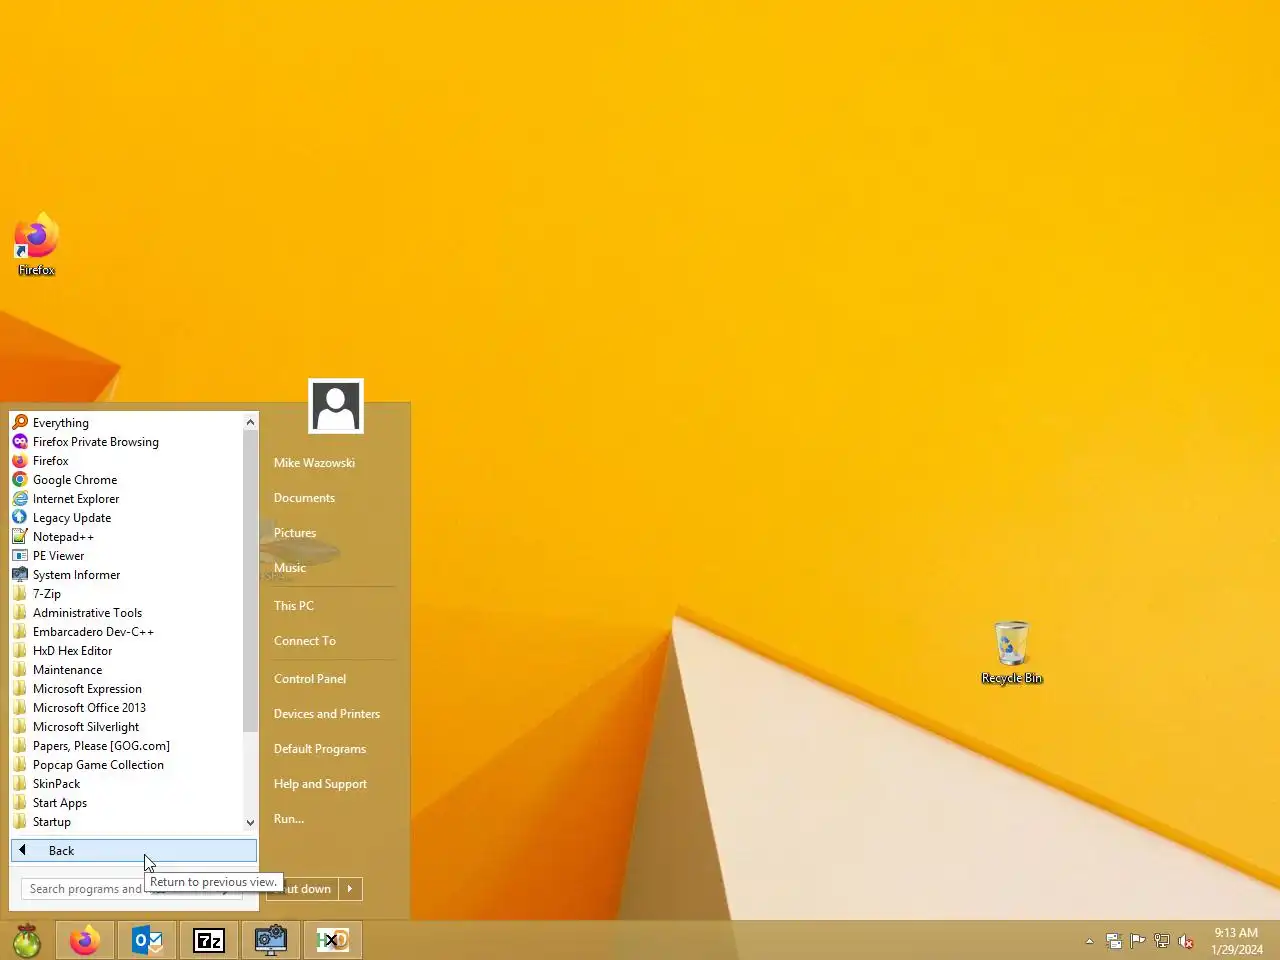Open Everything from the programs list

coord(126,423)
